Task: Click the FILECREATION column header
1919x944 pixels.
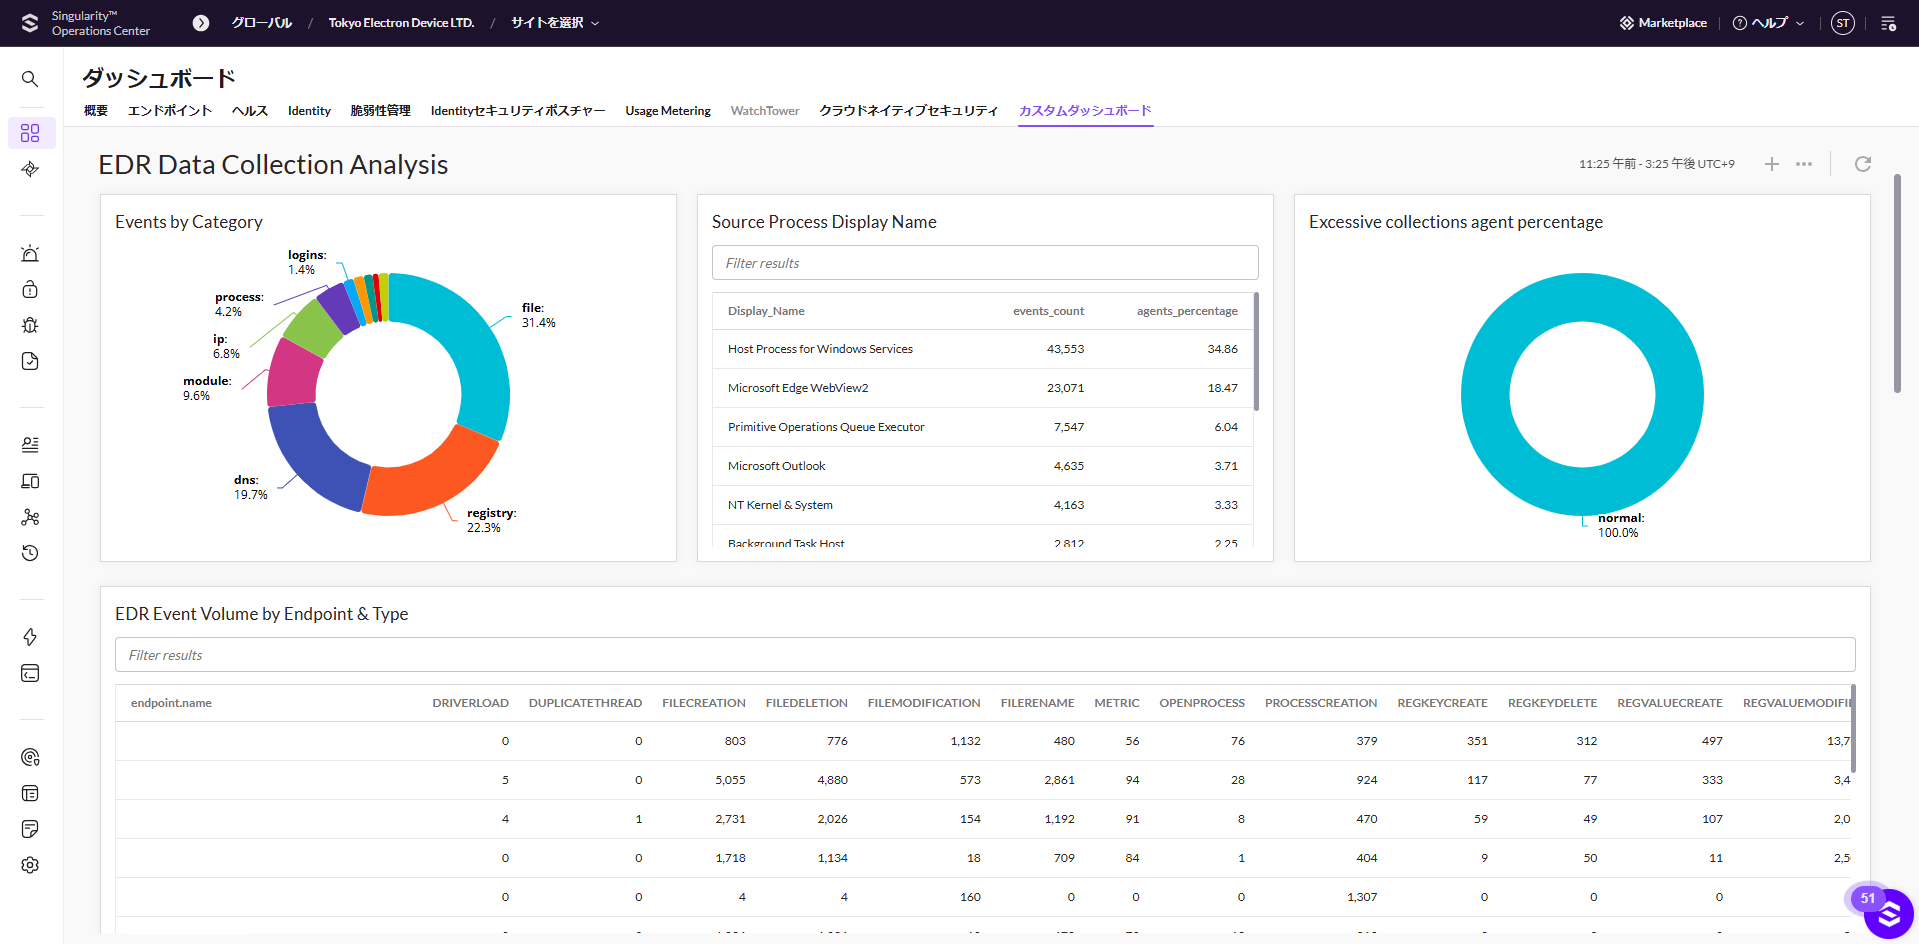Action: point(703,703)
